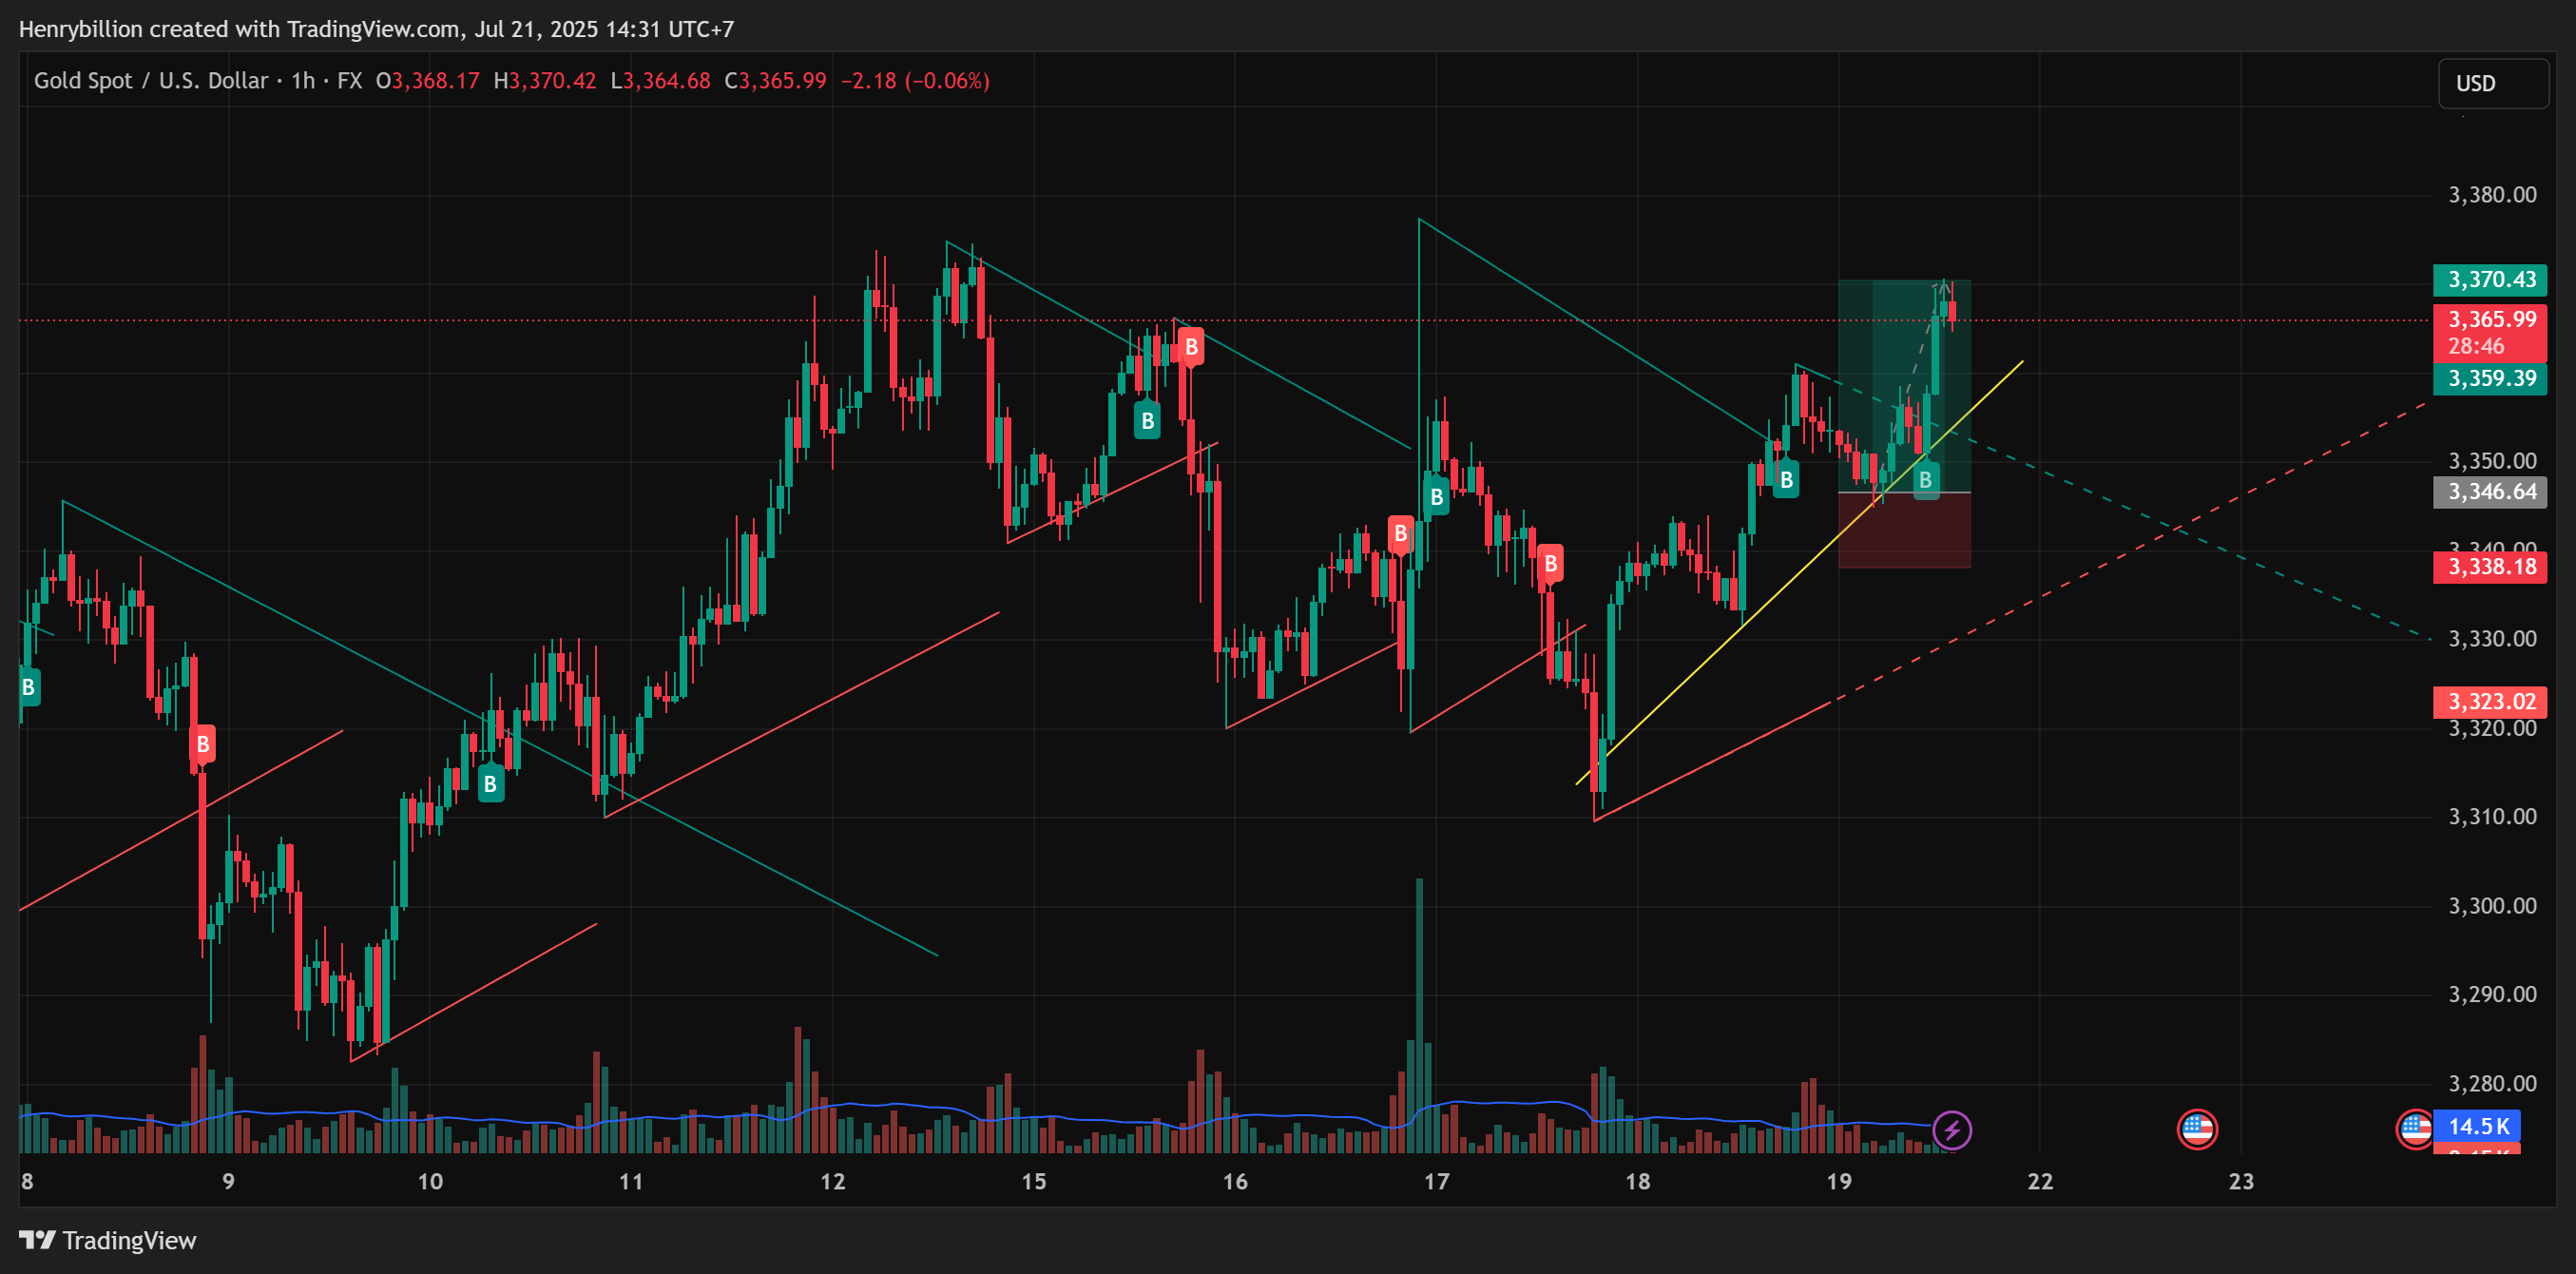Click the FX exchange label in the legend

350,81
